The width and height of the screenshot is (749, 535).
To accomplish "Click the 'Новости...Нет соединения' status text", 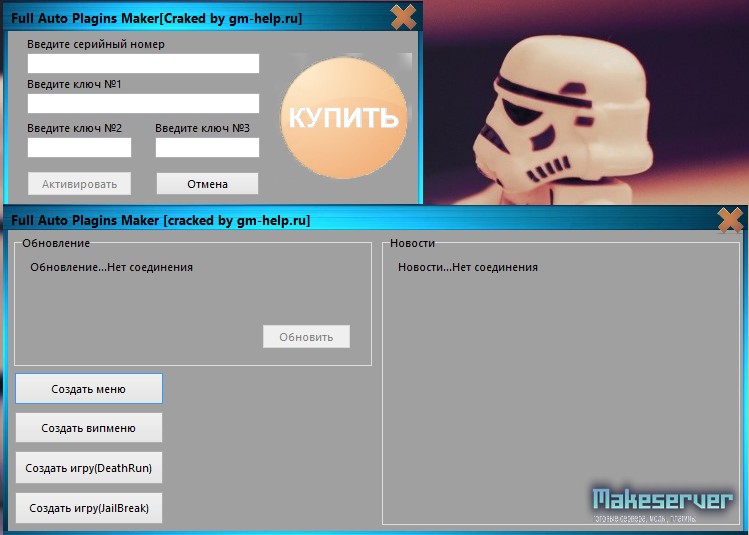I will 468,268.
